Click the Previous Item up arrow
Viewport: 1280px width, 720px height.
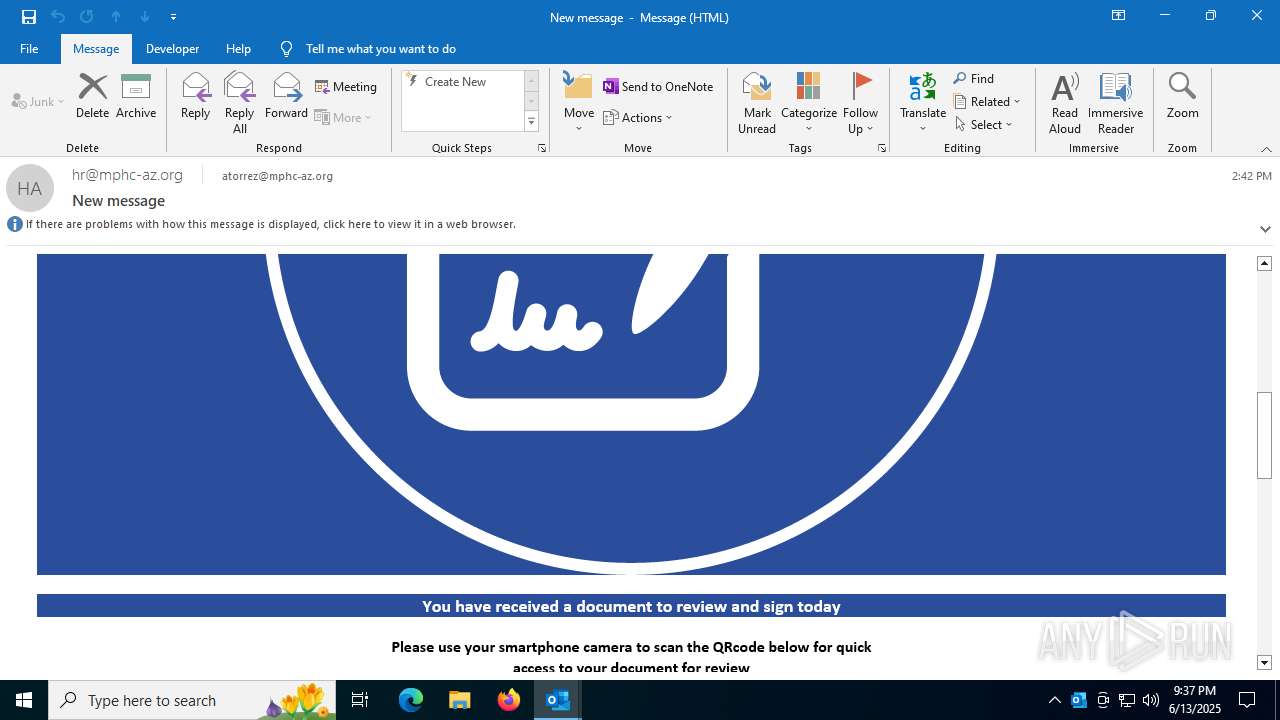tap(116, 17)
